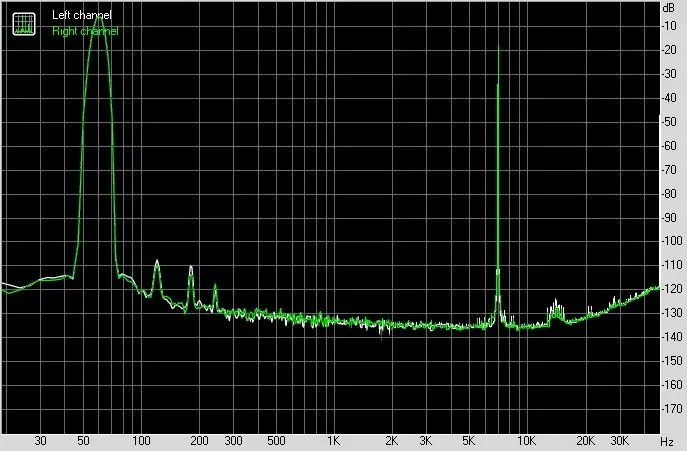Select the 'Right channel' legend label
Screen dimensions: 687x451
[x=85, y=31]
